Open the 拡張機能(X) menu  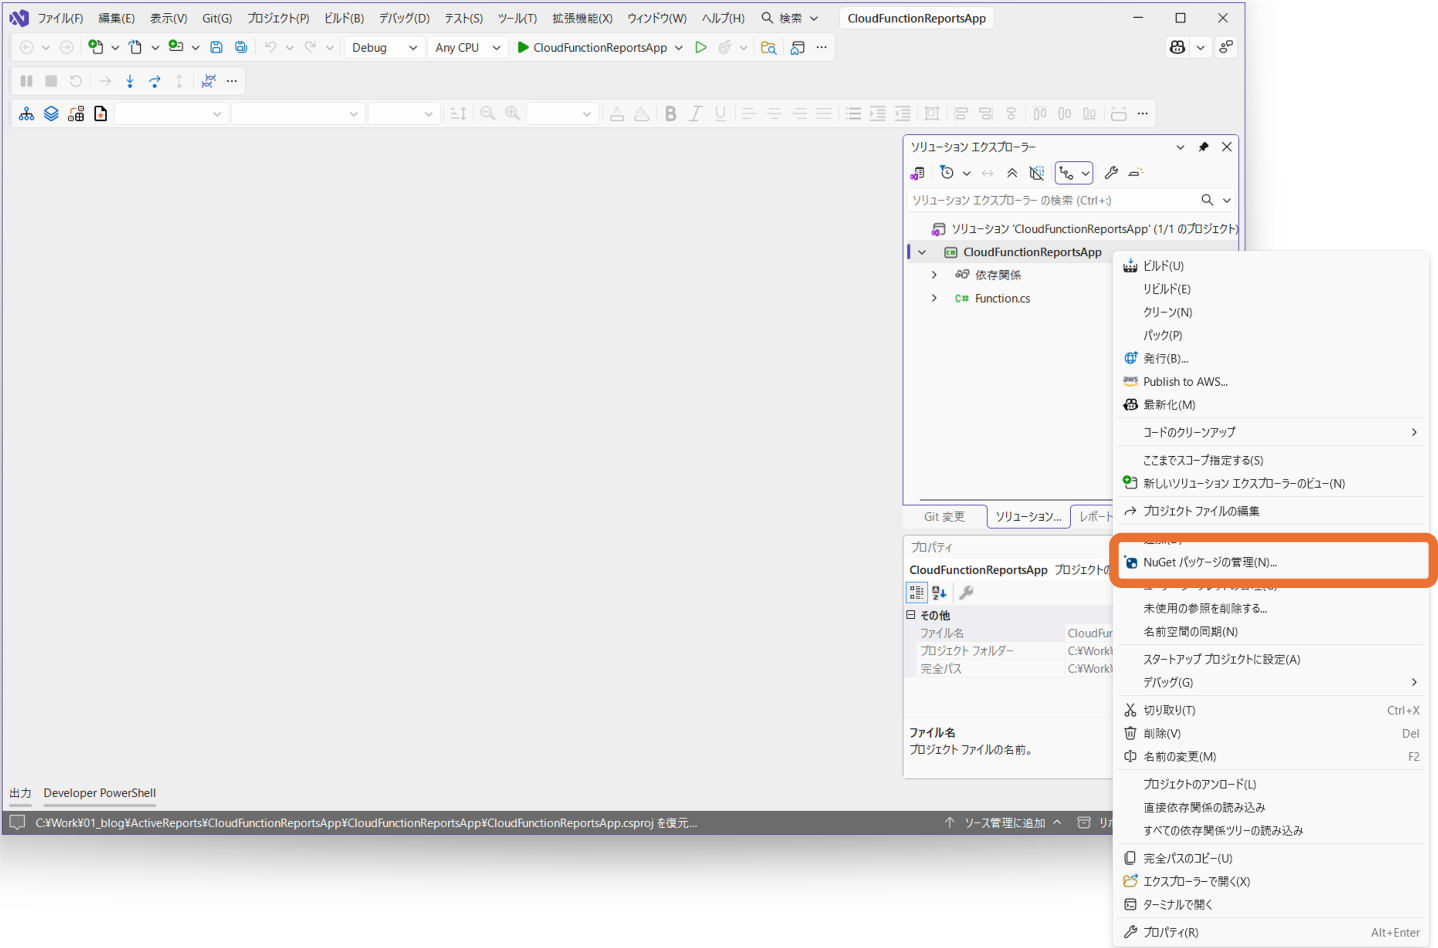[x=582, y=18]
